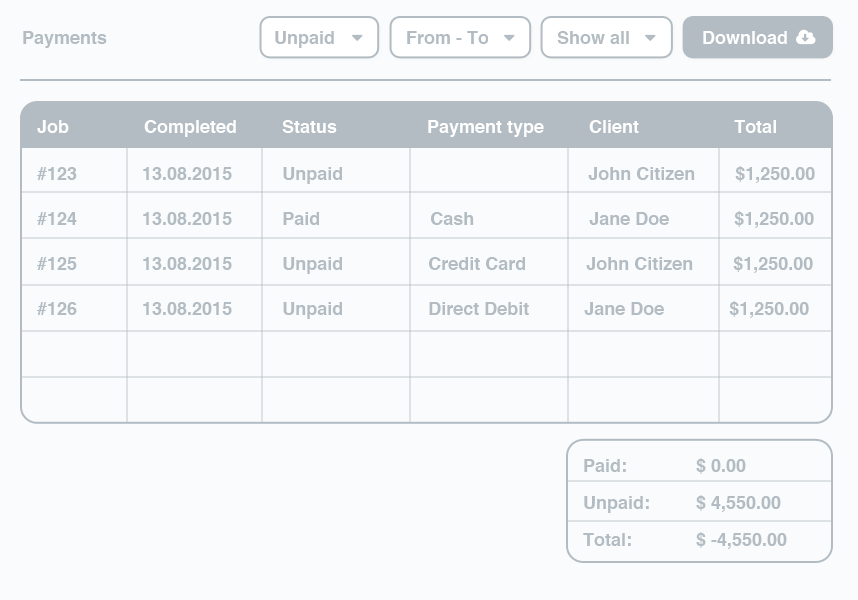Sort by the Total column header

point(755,127)
